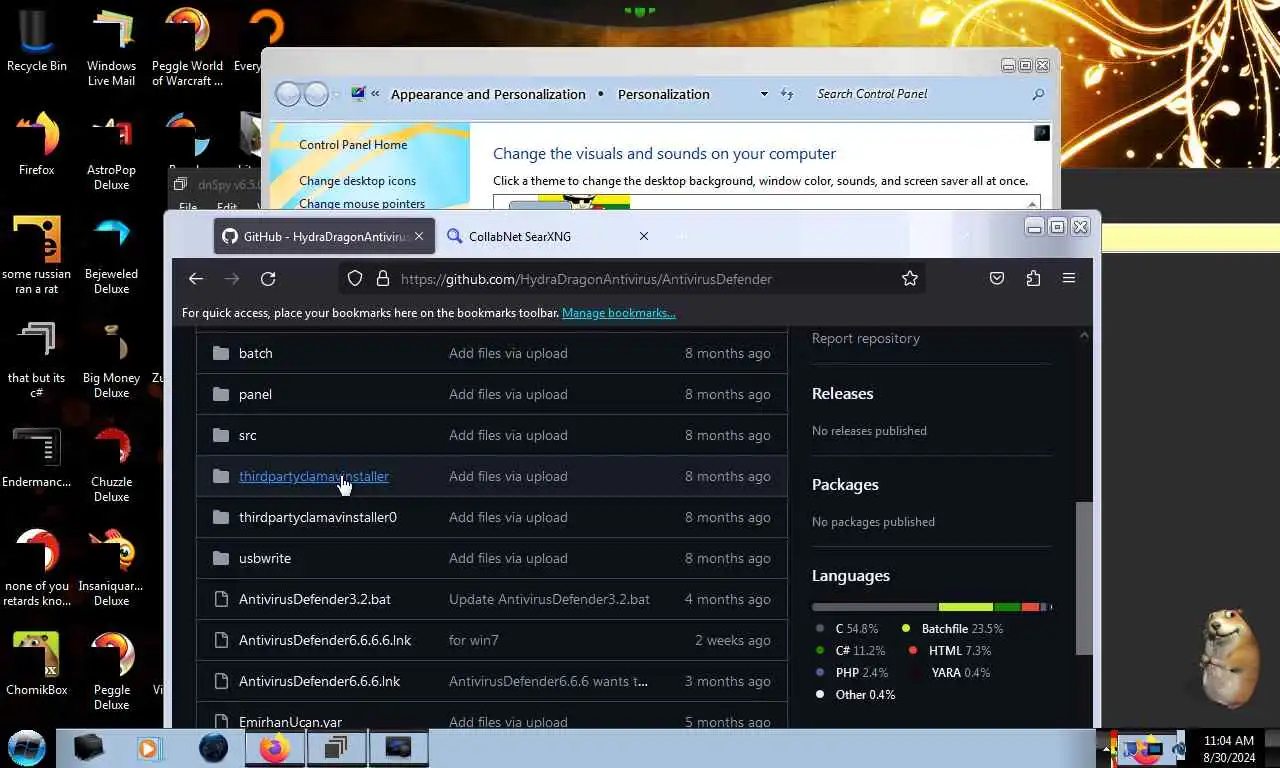This screenshot has height=768, width=1280.
Task: Click the folder icon beside batch
Action: 221,353
